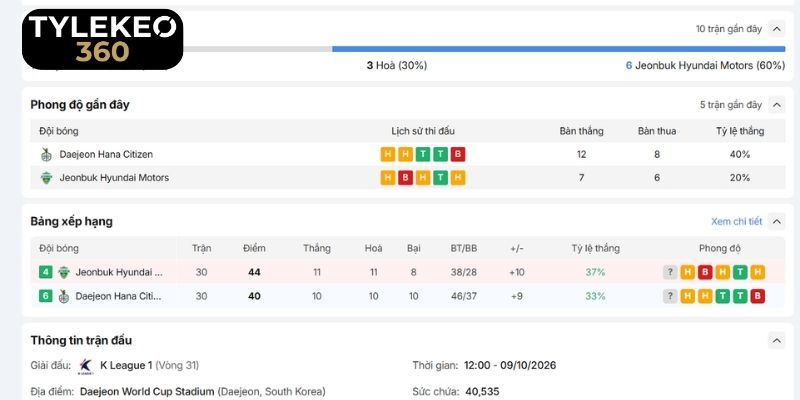The image size is (800, 400).
Task: Click 46/37 goals cell for Daejeon
Action: click(x=464, y=296)
